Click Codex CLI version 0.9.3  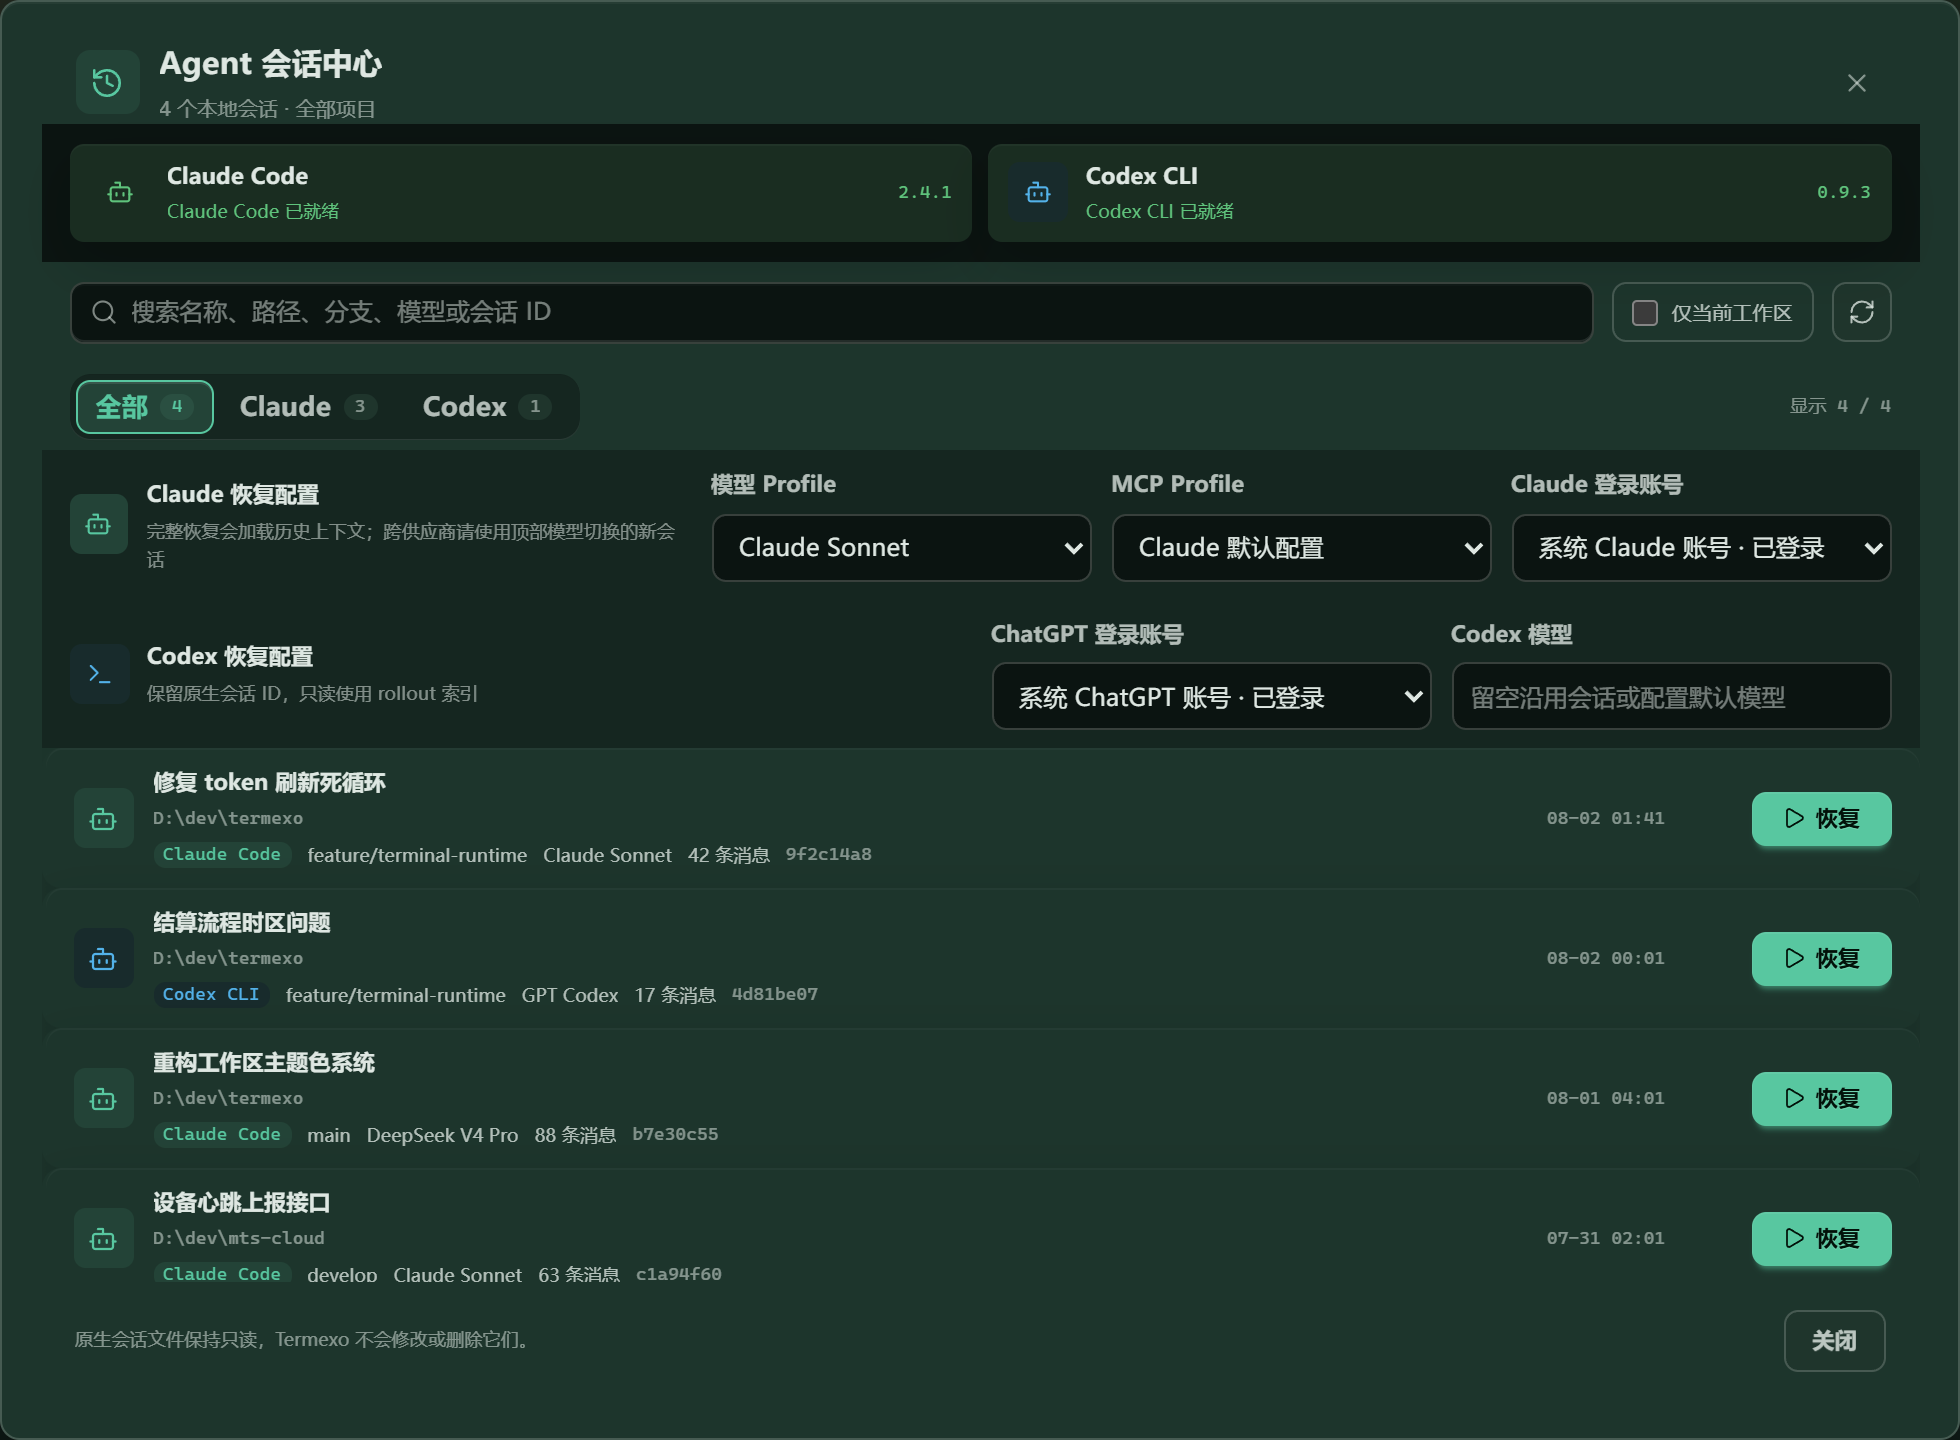pyautogui.click(x=1844, y=192)
